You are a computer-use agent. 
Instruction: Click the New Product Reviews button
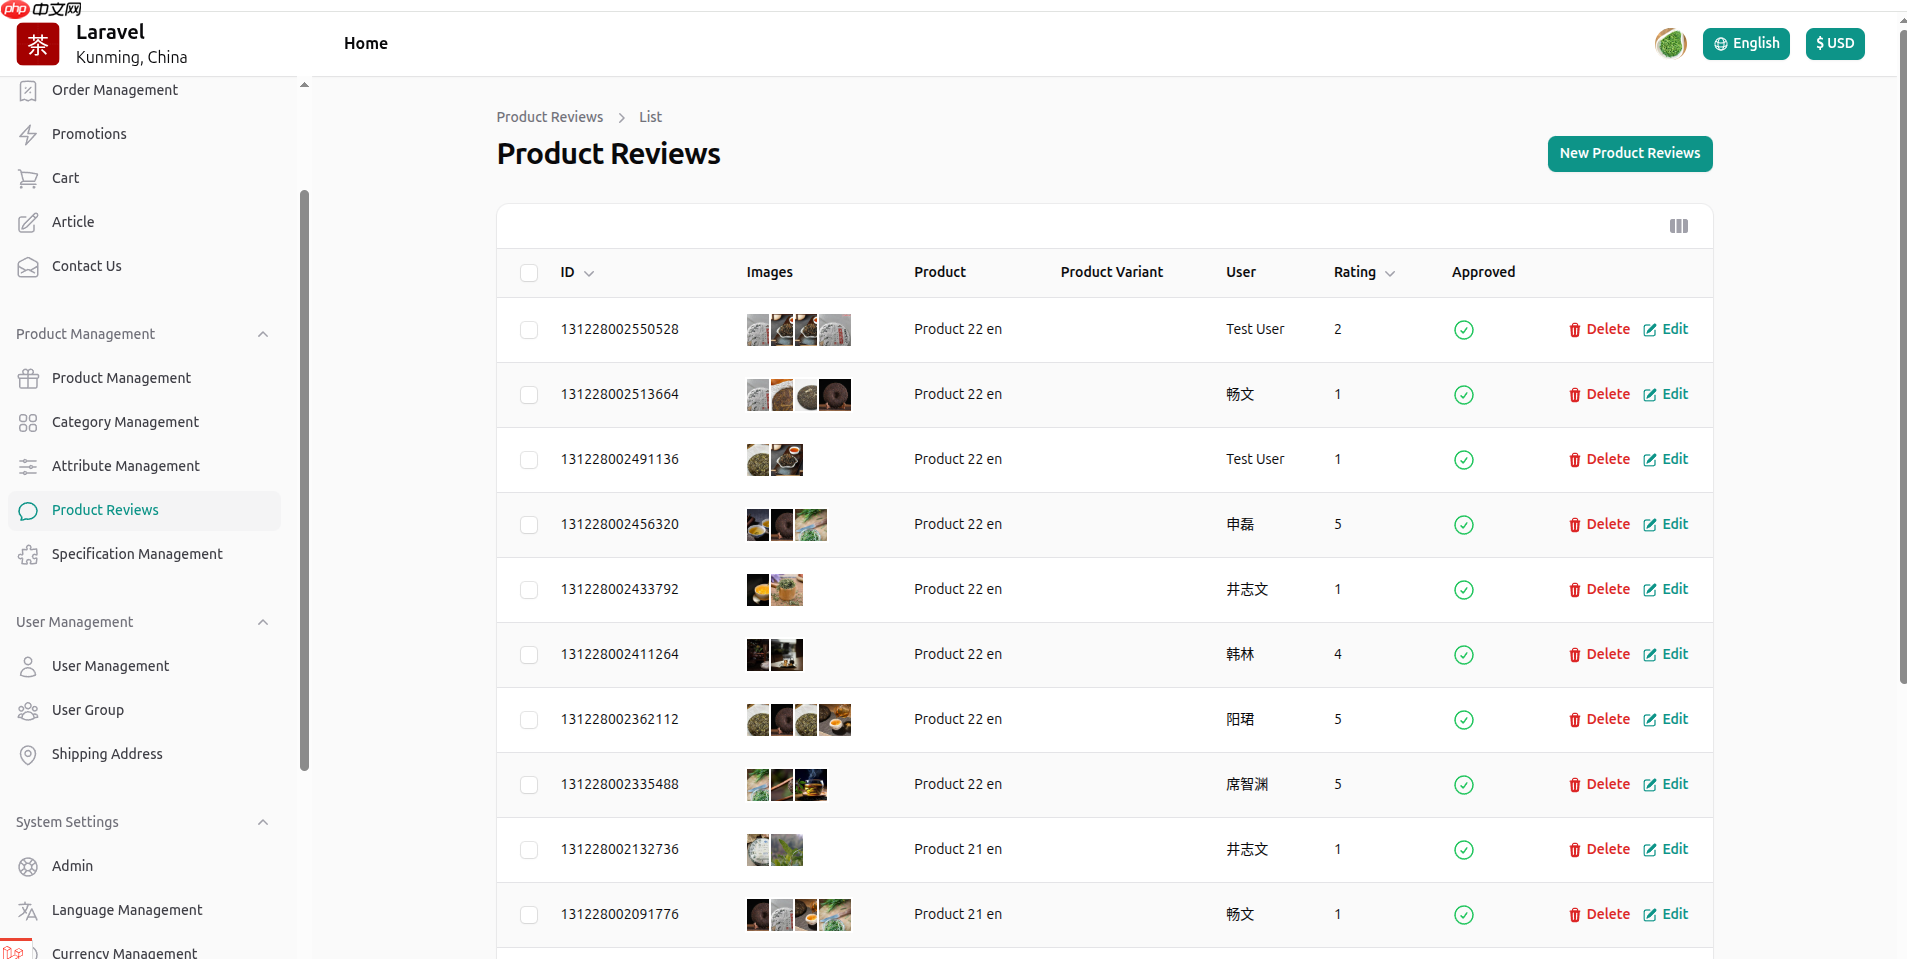coord(1629,154)
